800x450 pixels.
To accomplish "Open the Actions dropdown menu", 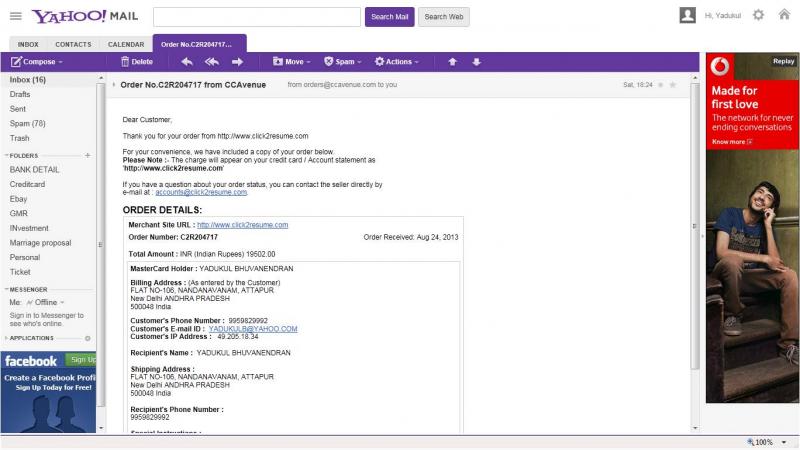I will click(396, 62).
